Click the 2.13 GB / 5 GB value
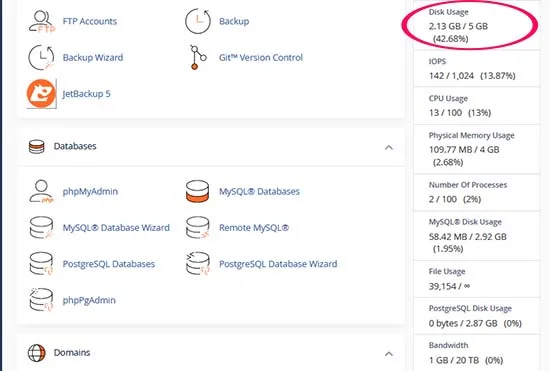 (x=458, y=26)
